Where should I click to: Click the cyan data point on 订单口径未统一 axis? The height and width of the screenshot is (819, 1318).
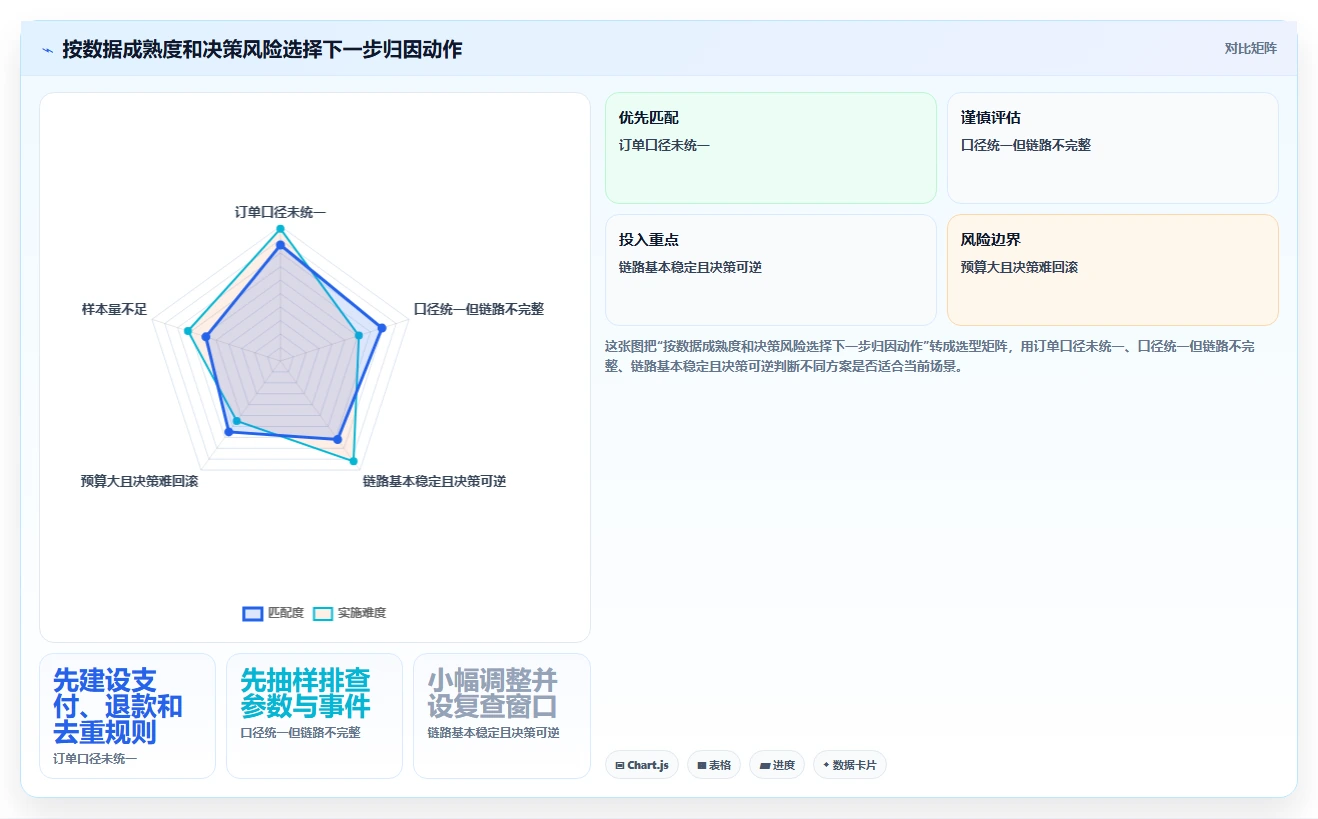tap(280, 229)
